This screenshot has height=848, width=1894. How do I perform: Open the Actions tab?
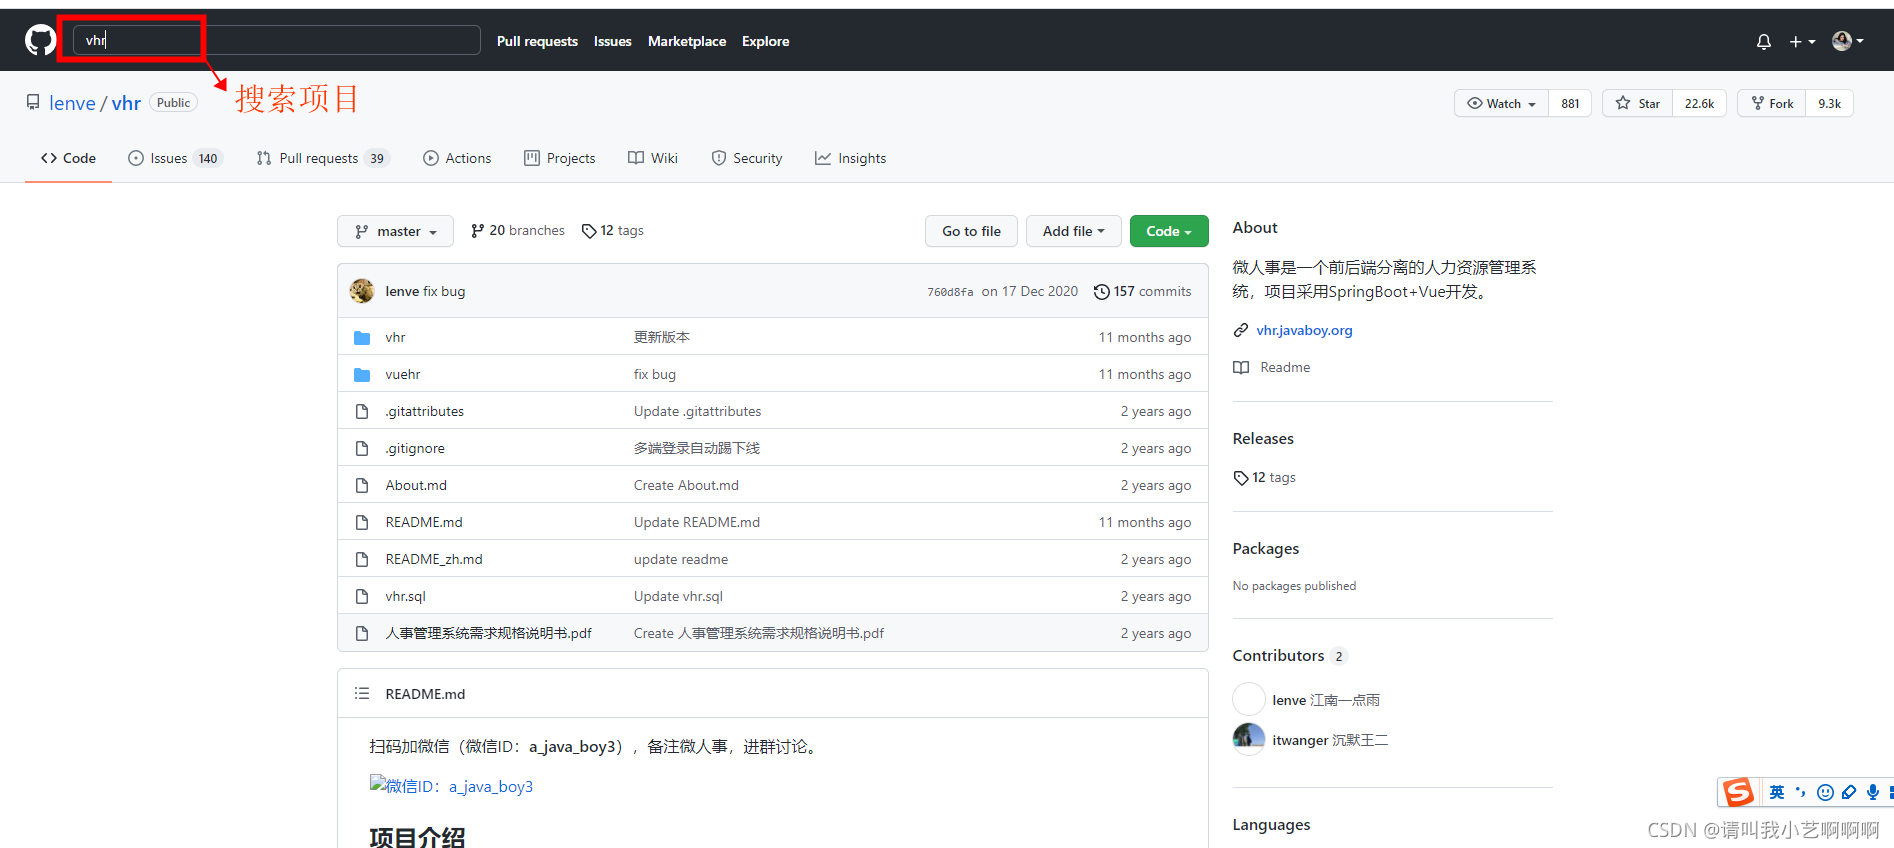coord(457,158)
